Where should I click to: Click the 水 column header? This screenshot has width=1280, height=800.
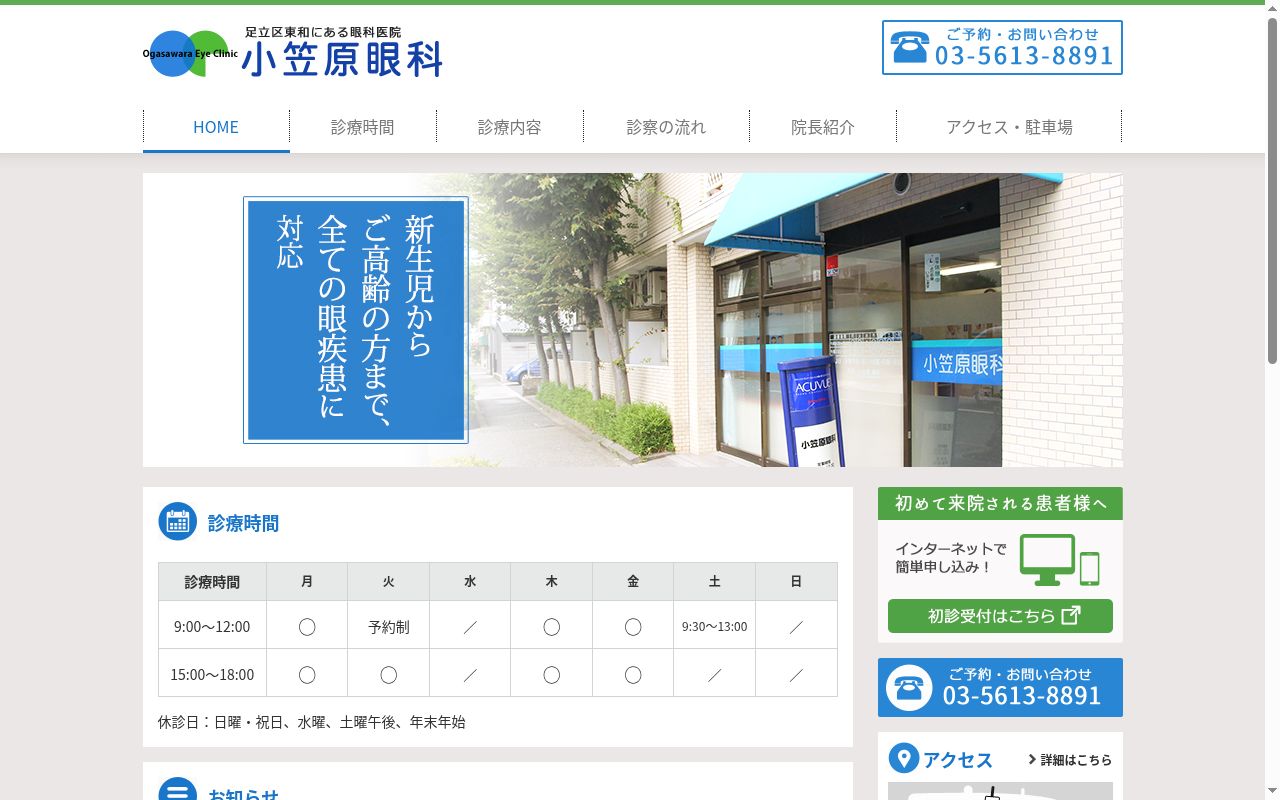point(470,581)
